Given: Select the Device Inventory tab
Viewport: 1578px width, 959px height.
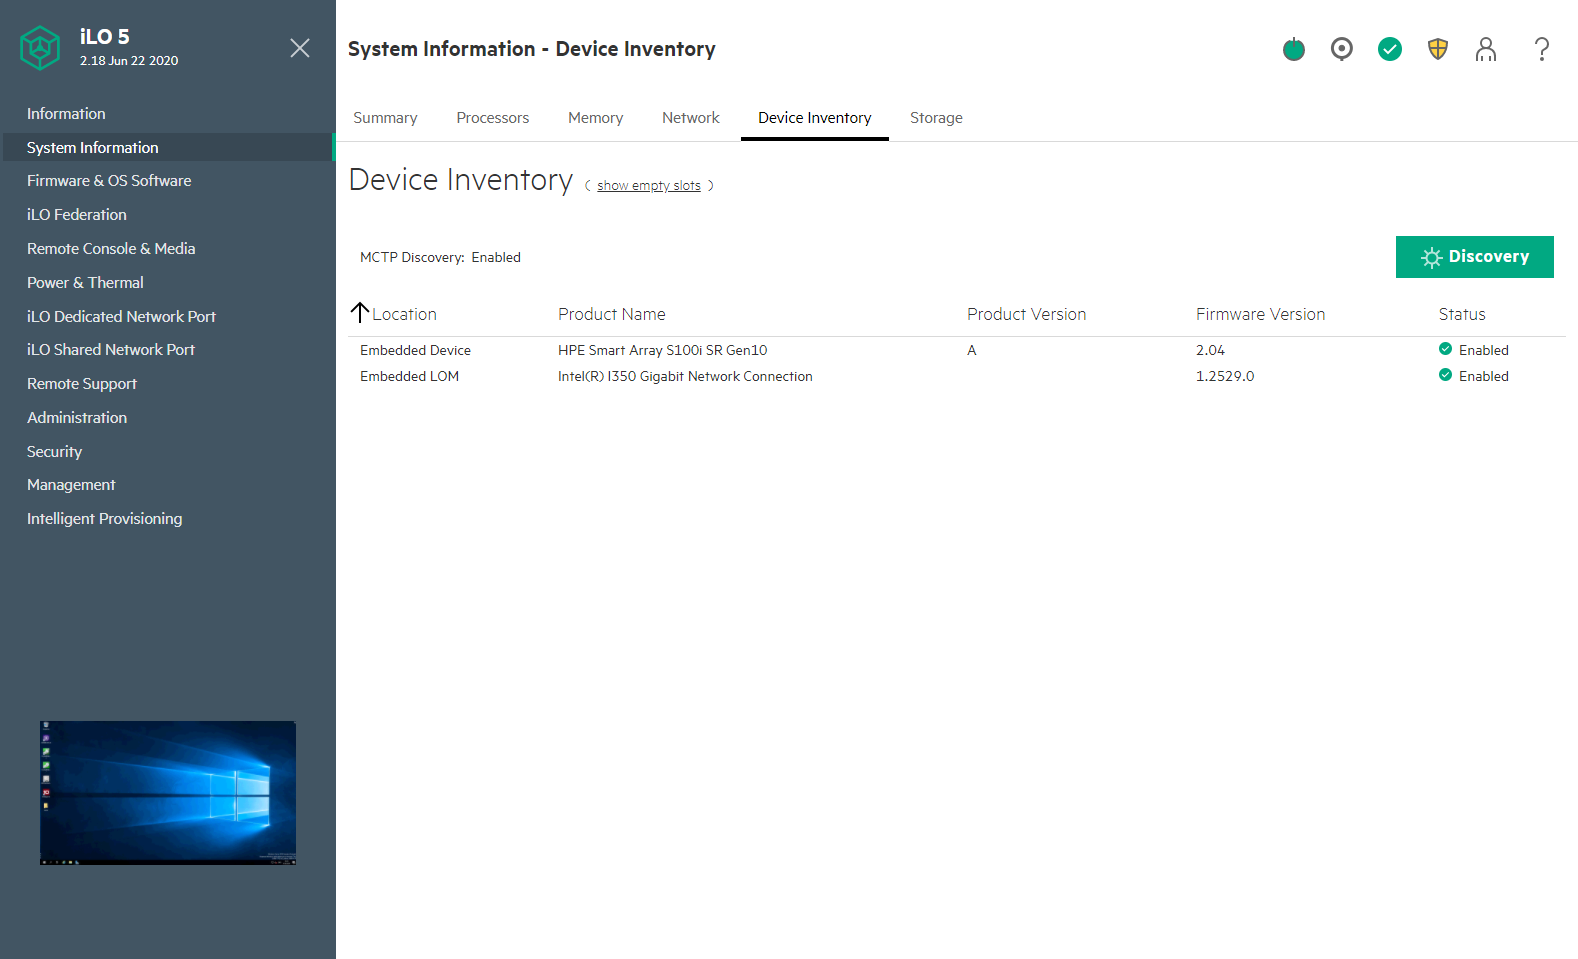Looking at the screenshot, I should pos(815,118).
